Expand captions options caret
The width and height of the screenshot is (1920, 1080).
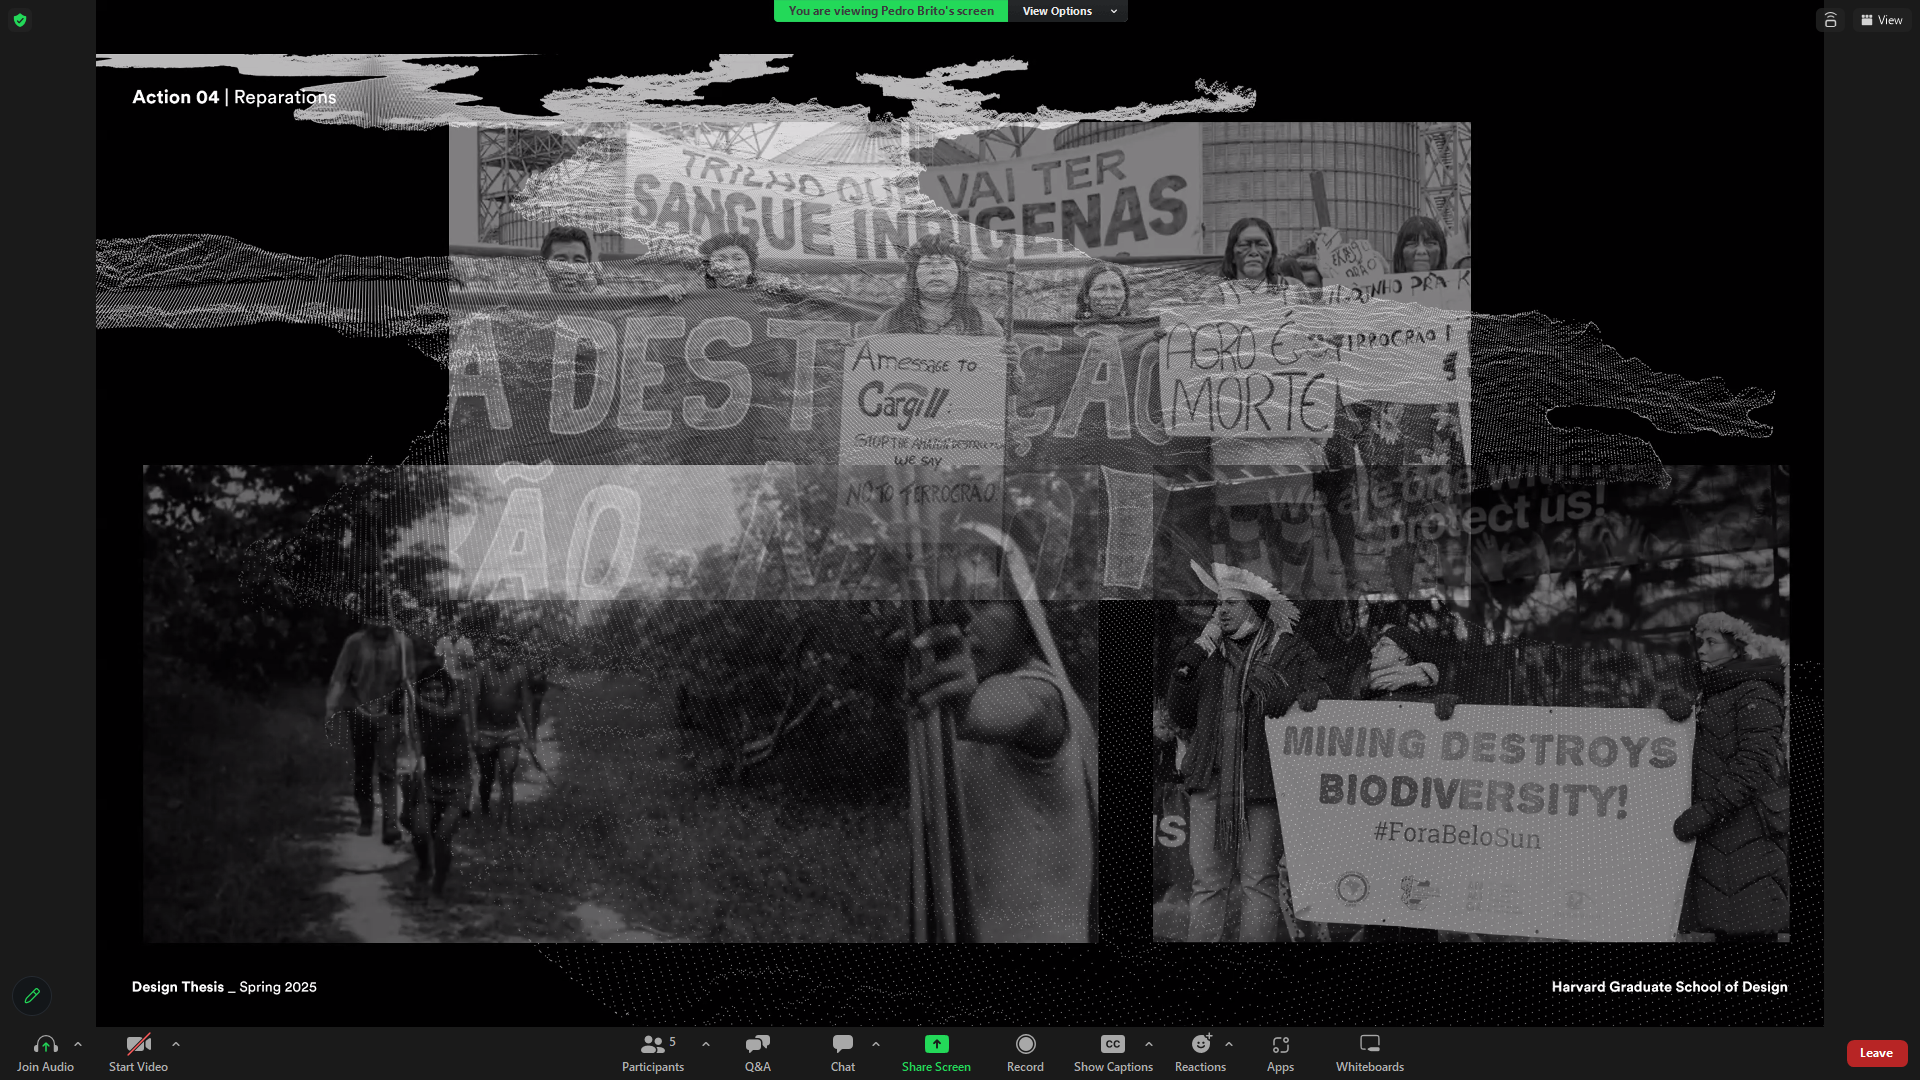pos(1149,1044)
